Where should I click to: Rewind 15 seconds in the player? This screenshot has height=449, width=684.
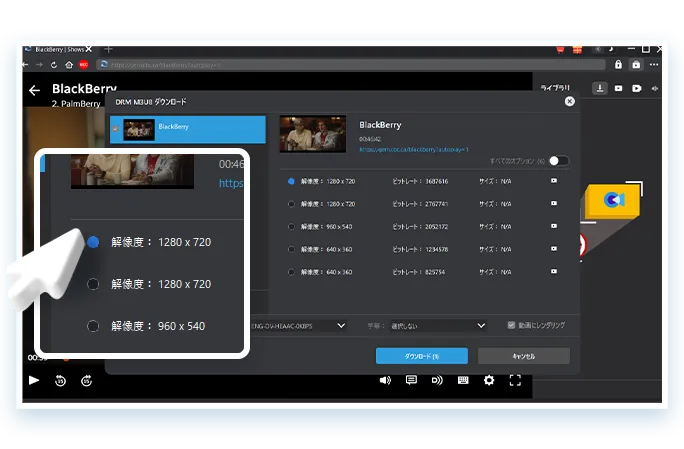pos(60,380)
